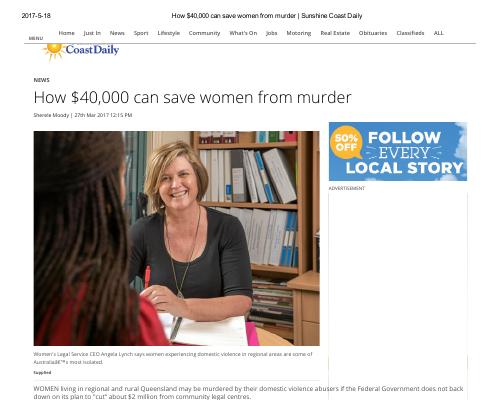Screen dimensions: 500x400
Task: Expand the ALL sections menu
Action: [x=438, y=33]
